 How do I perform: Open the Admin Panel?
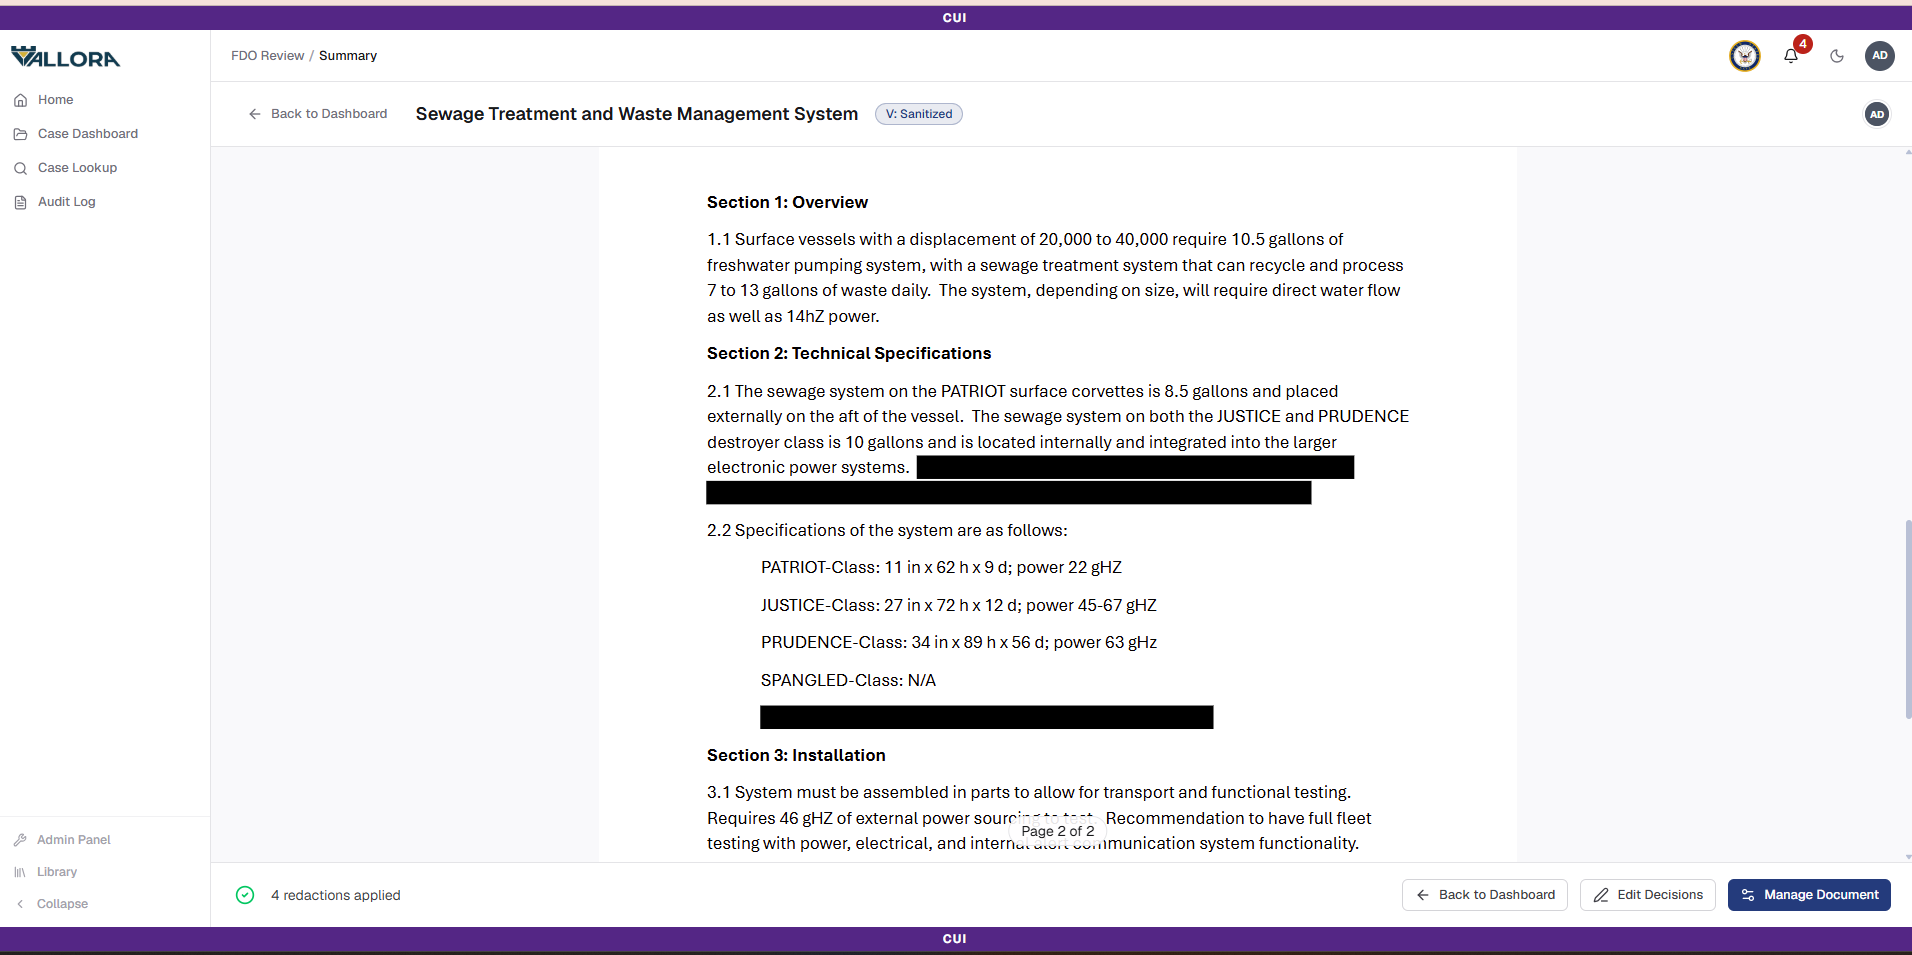73,840
